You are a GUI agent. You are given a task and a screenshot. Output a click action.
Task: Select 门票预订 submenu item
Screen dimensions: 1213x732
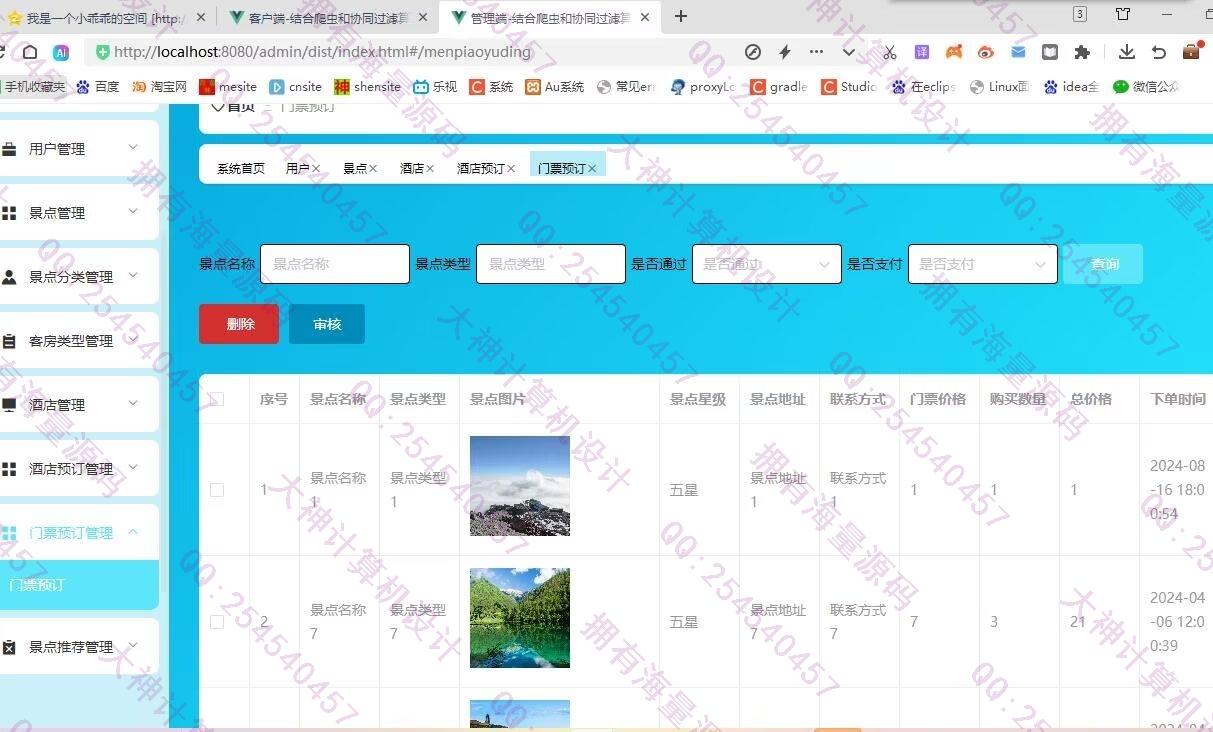pos(78,585)
